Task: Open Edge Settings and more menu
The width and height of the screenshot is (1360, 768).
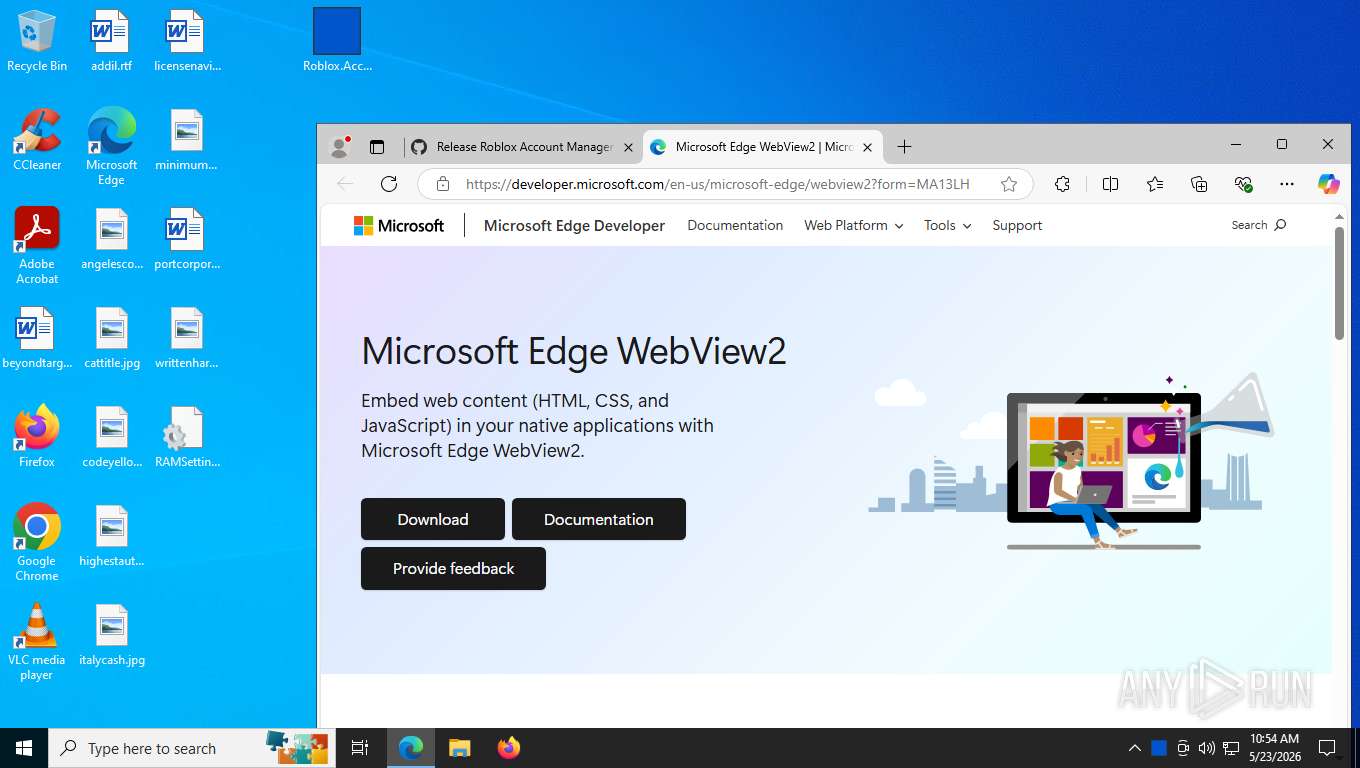Action: pos(1287,184)
